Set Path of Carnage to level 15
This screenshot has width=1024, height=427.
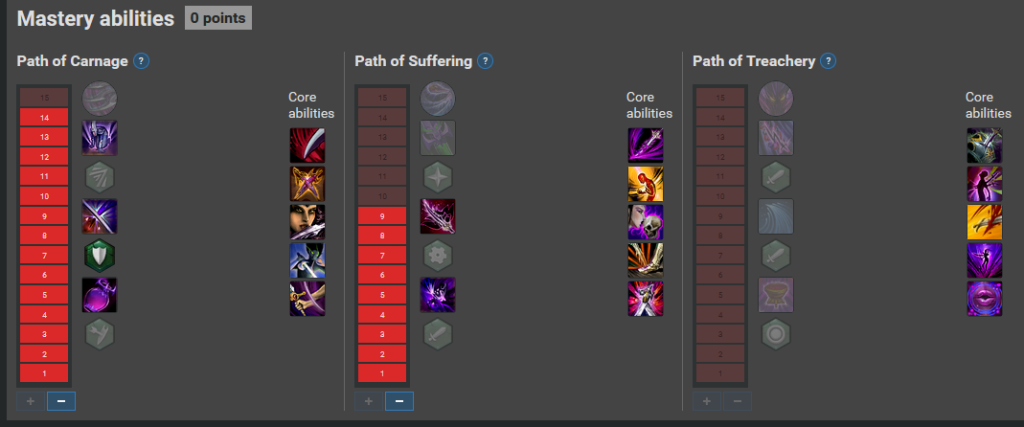coord(44,98)
